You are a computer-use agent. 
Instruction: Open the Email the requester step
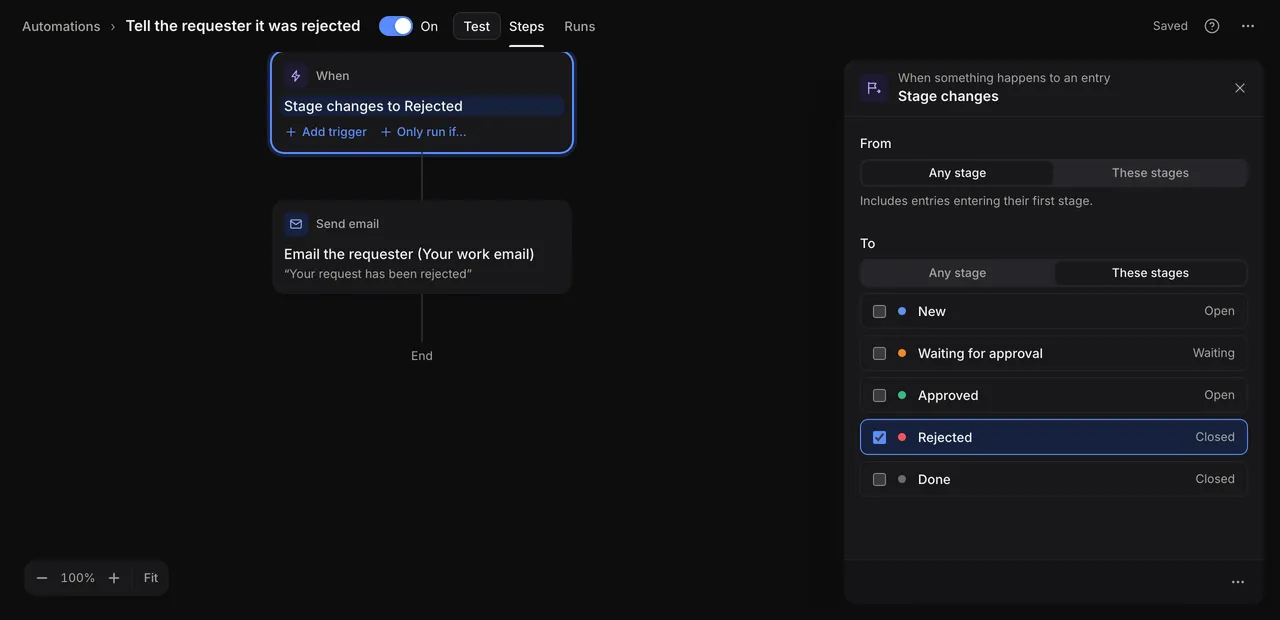pyautogui.click(x=422, y=247)
